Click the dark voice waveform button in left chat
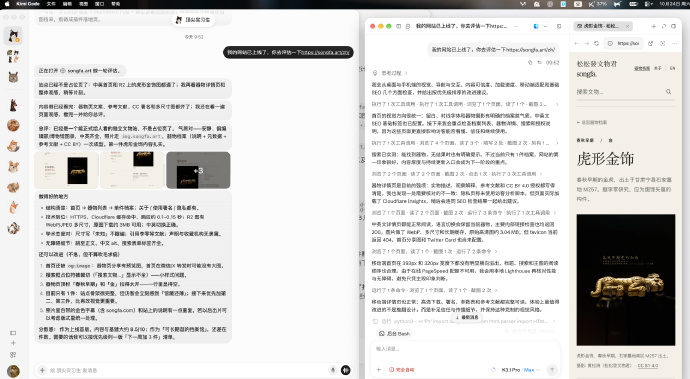Image resolution: width=690 pixels, height=379 pixels. coord(346,370)
